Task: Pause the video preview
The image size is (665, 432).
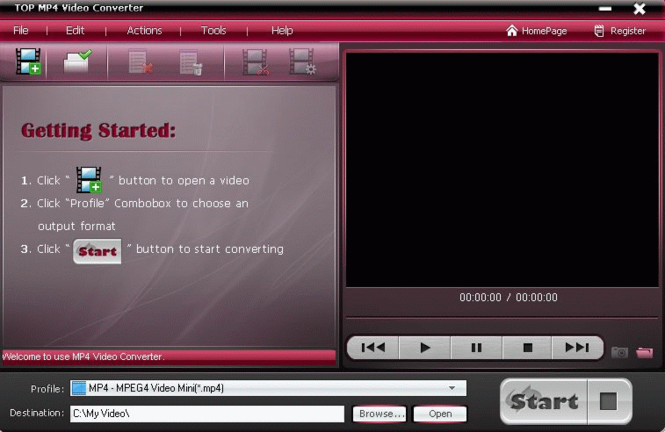Action: pyautogui.click(x=476, y=348)
